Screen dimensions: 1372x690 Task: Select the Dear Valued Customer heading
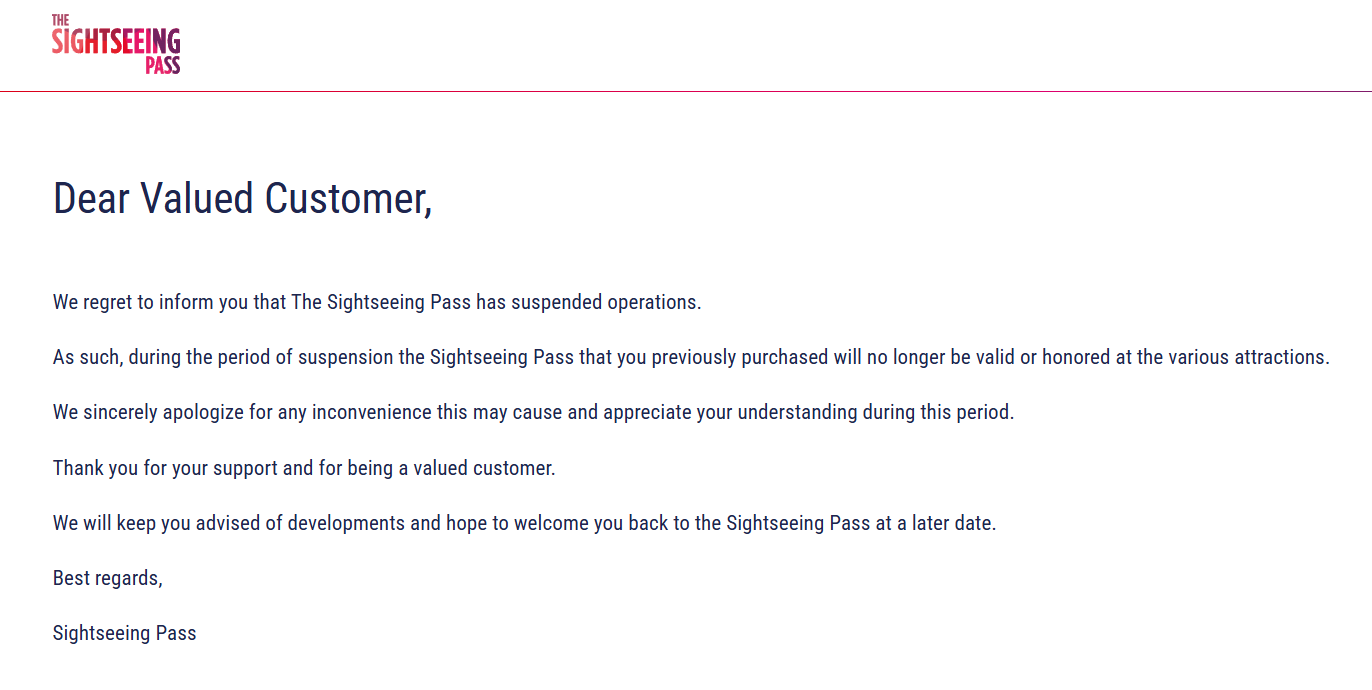click(243, 199)
